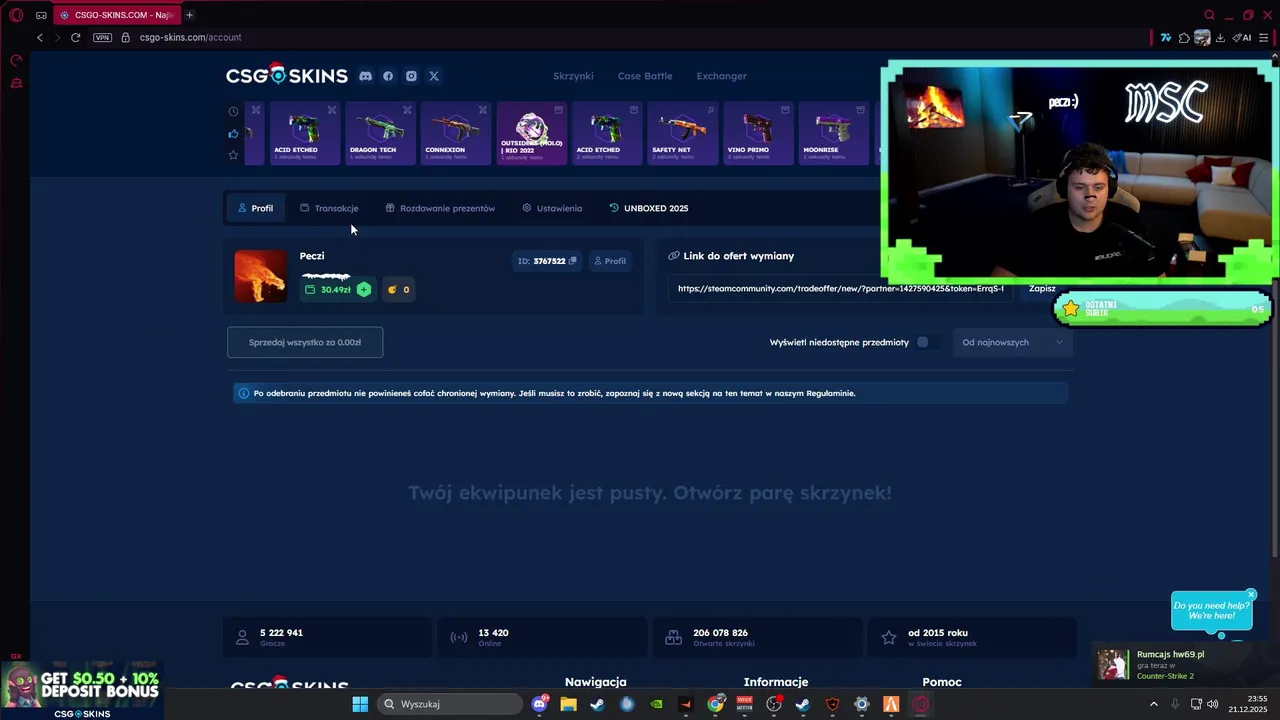Open File Explorer from the taskbar
The width and height of the screenshot is (1280, 720).
569,704
